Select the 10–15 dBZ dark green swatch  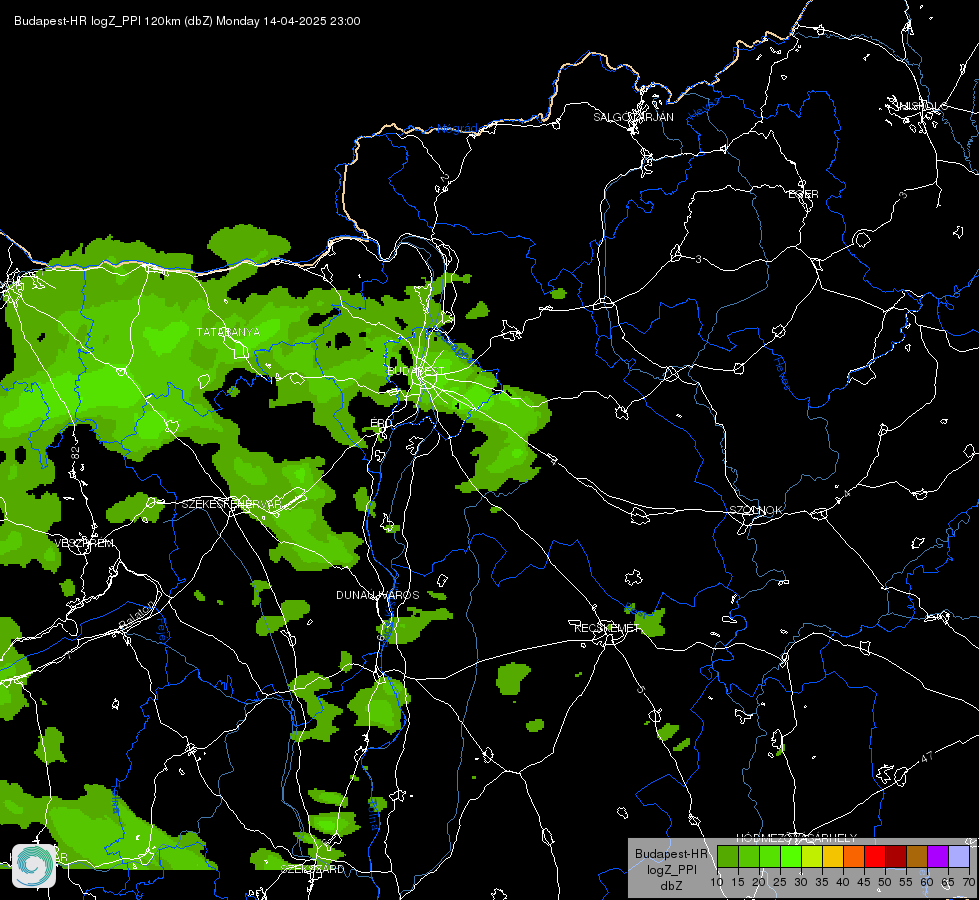pos(727,856)
